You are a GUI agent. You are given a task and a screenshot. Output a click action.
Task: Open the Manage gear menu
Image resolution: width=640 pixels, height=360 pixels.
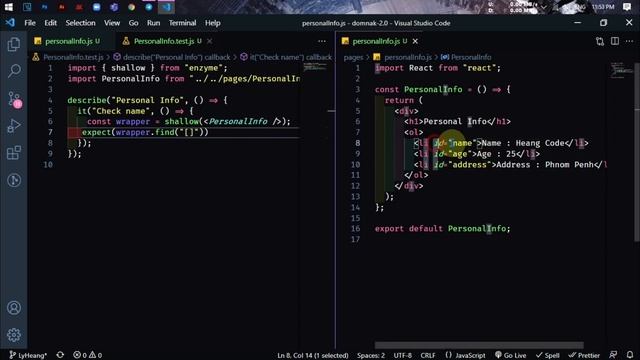14,335
